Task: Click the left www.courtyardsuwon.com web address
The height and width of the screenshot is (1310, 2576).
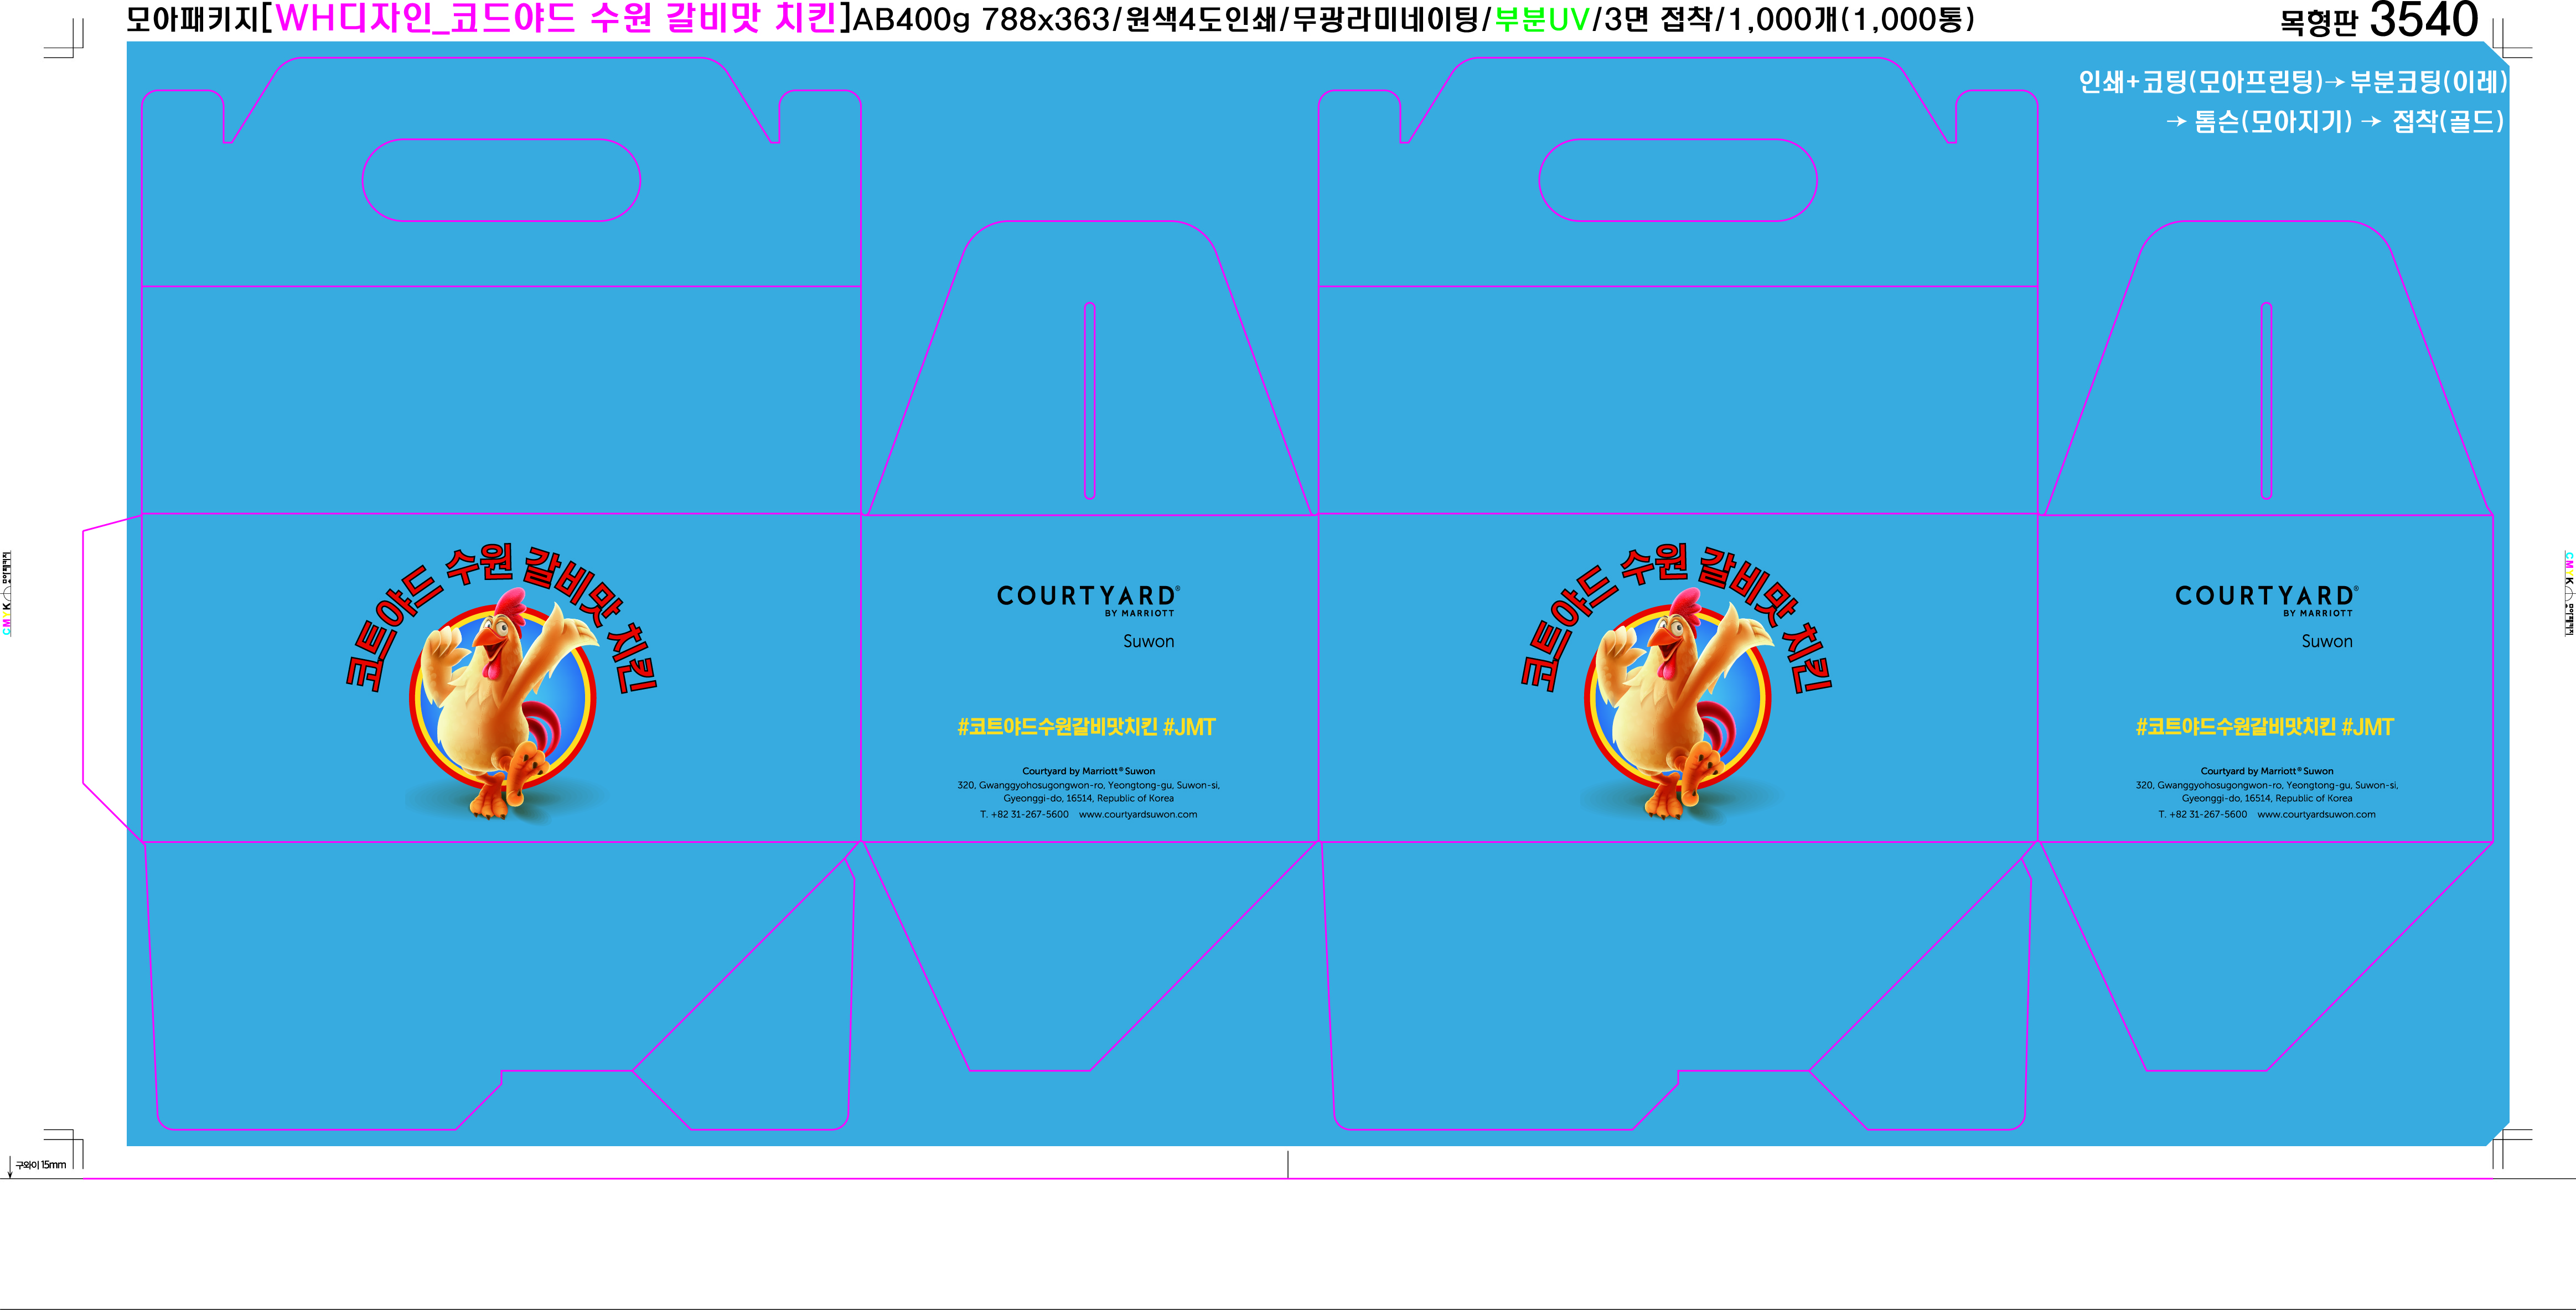Action: [1138, 815]
